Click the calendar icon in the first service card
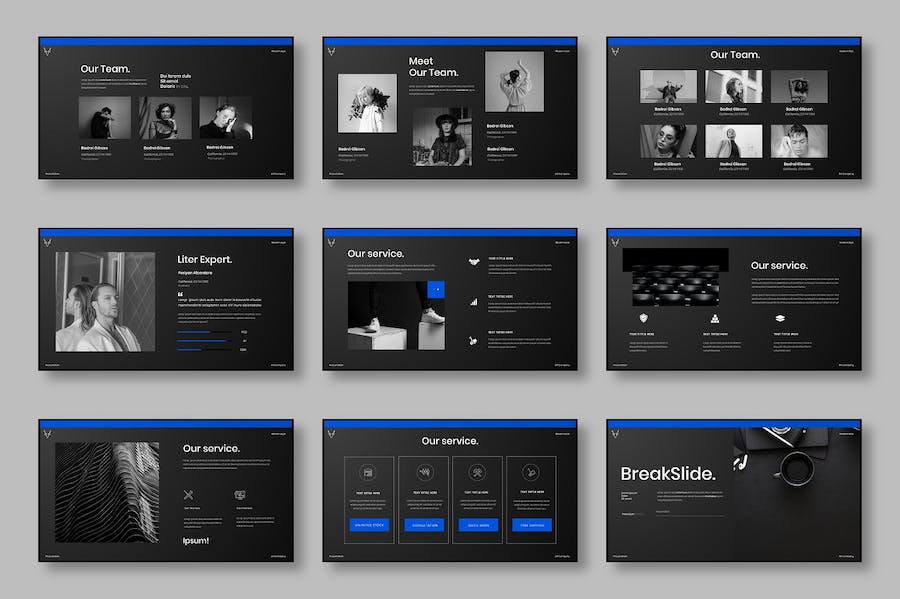This screenshot has width=900, height=599. point(369,472)
